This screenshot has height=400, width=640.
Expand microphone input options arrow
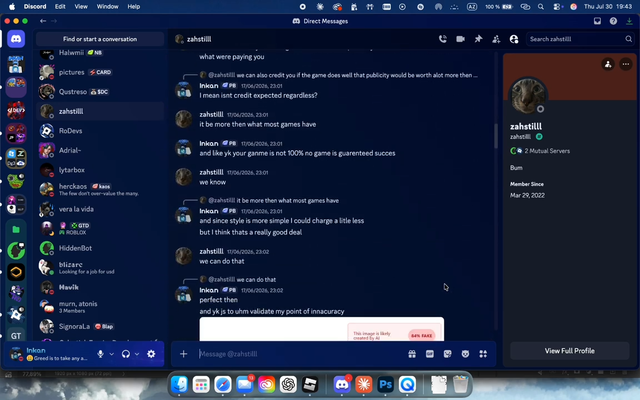click(x=111, y=354)
